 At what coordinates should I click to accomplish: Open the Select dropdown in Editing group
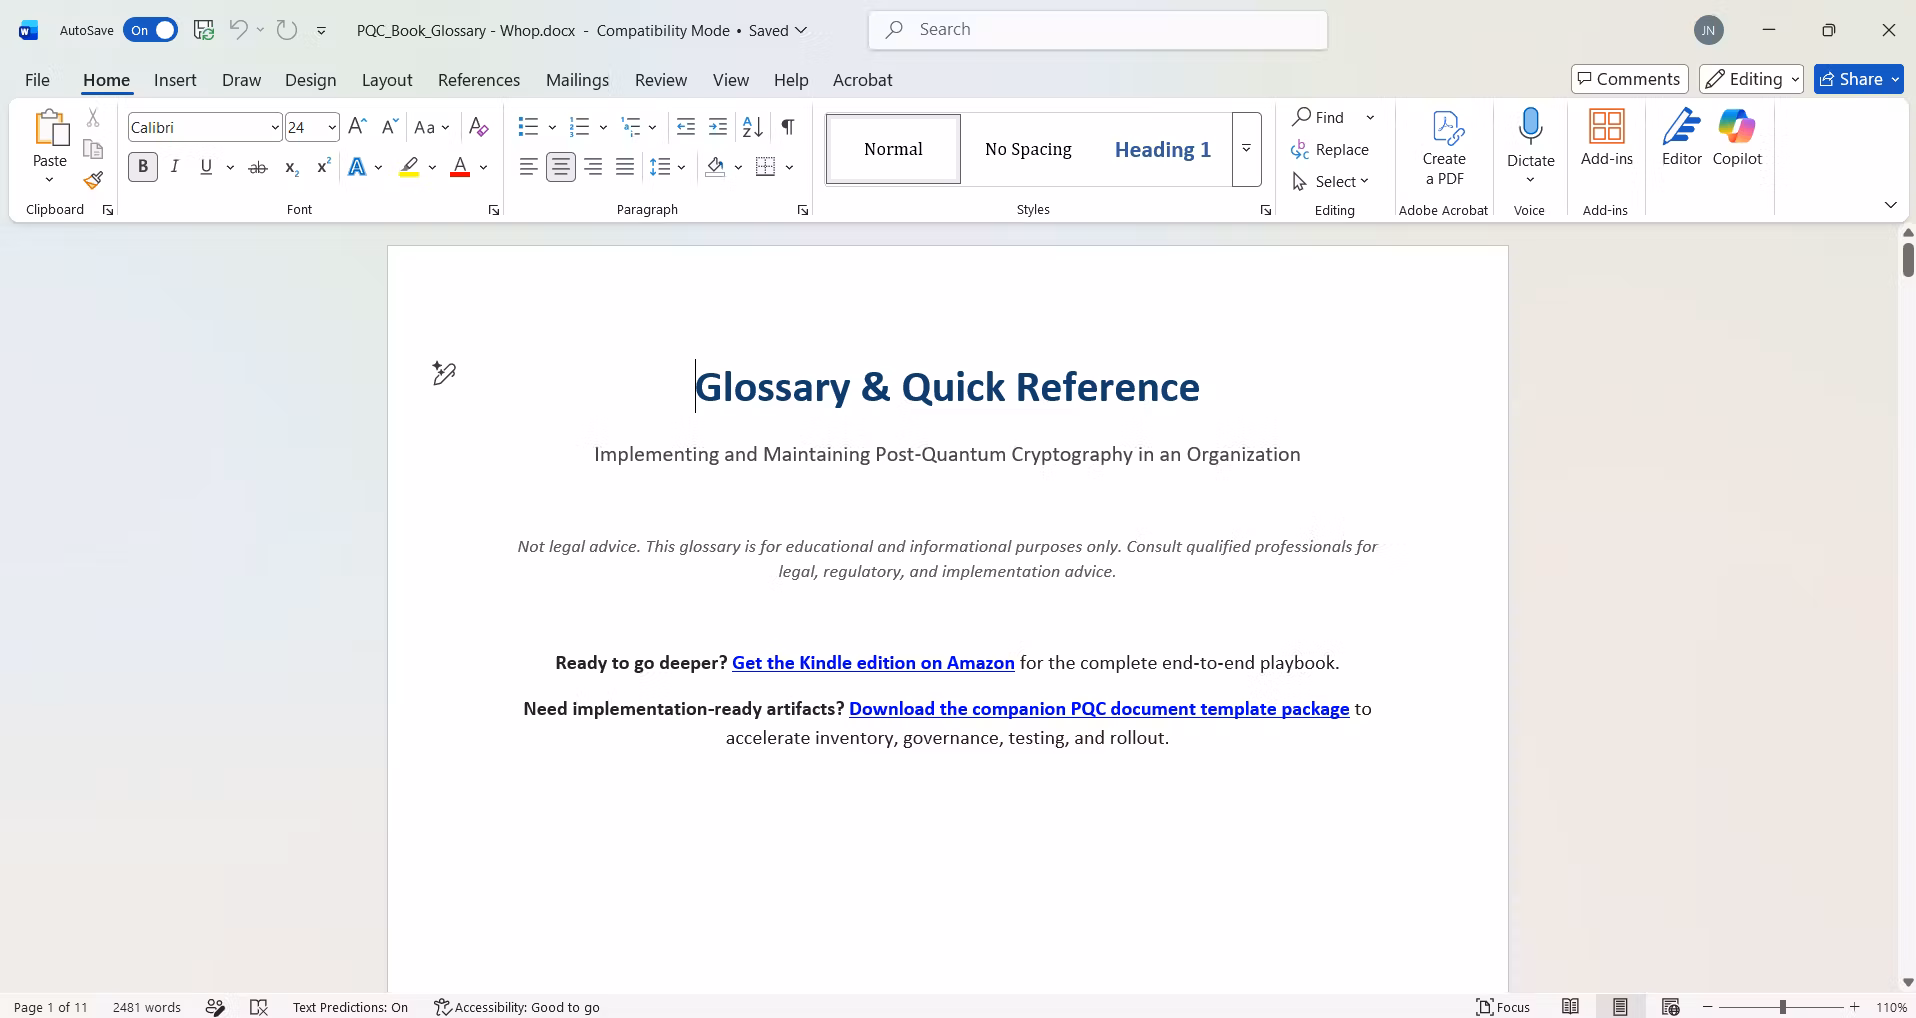[1331, 181]
